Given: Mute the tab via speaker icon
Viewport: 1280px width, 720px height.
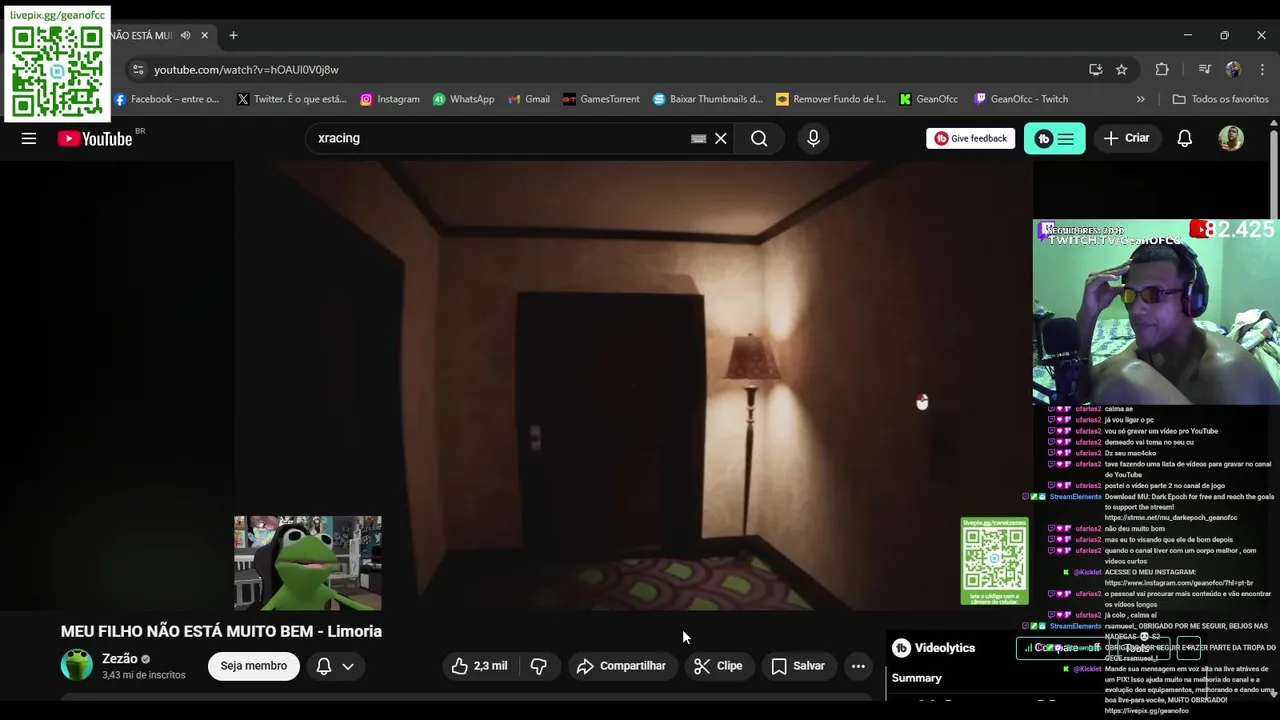Looking at the screenshot, I should point(185,35).
